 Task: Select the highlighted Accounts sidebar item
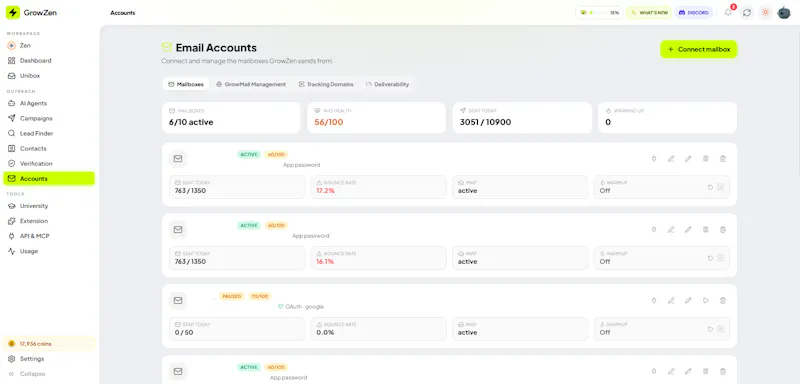pyautogui.click(x=49, y=178)
